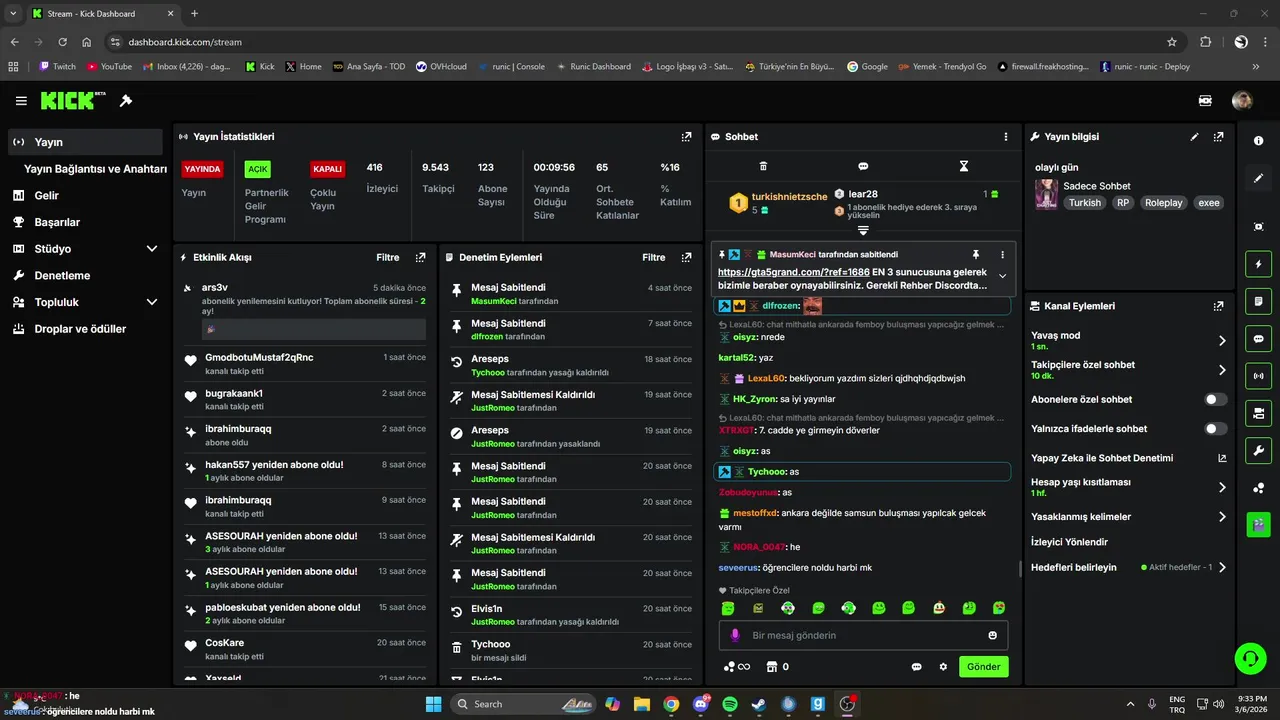Expand the Stüdyo sidebar section
Viewport: 1280px width, 720px height.
(152, 249)
